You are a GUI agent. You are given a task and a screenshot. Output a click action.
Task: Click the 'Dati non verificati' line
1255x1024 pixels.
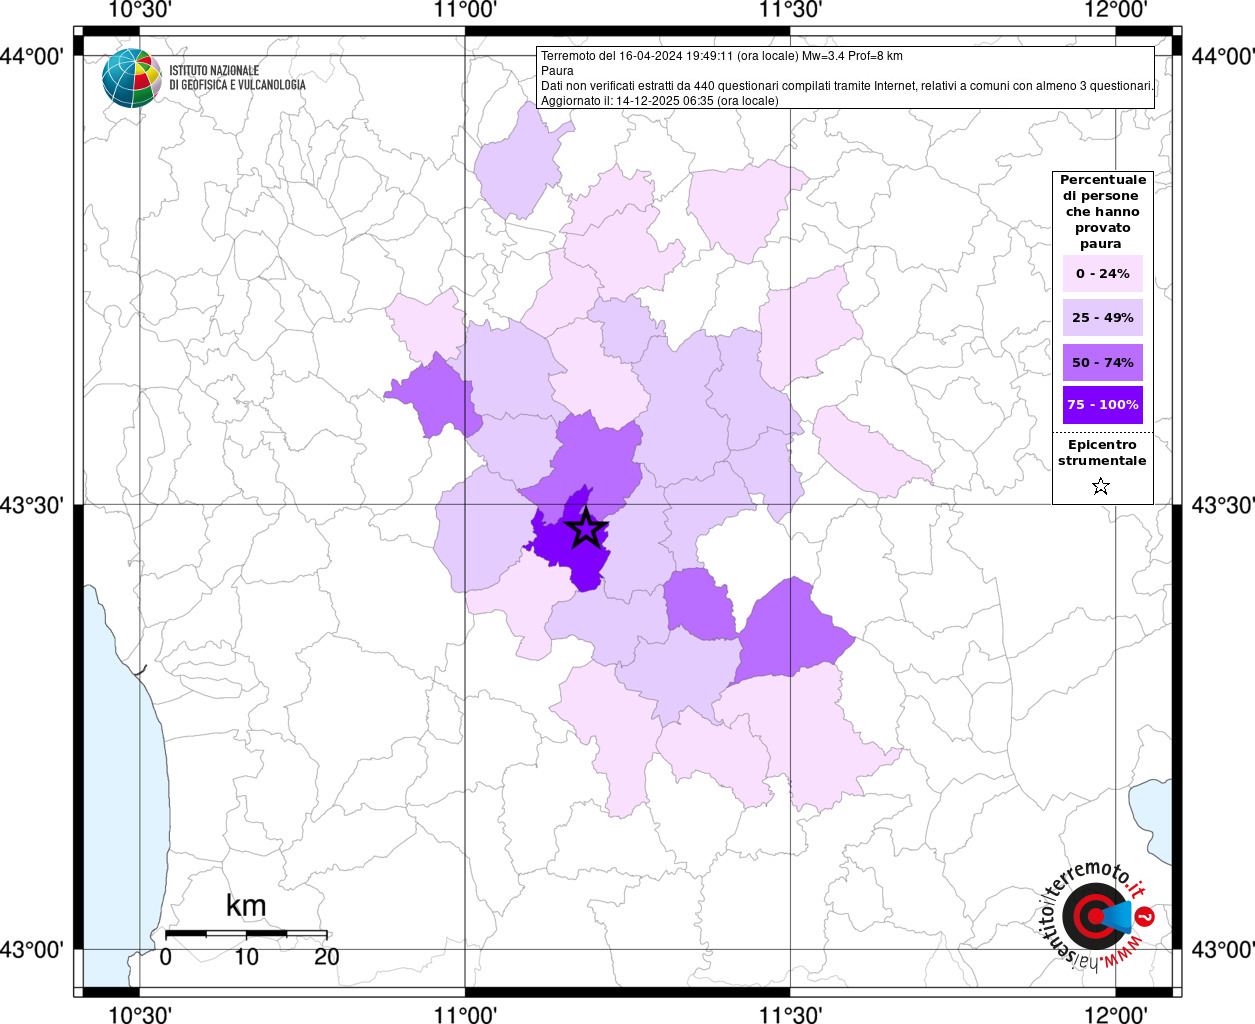(847, 86)
